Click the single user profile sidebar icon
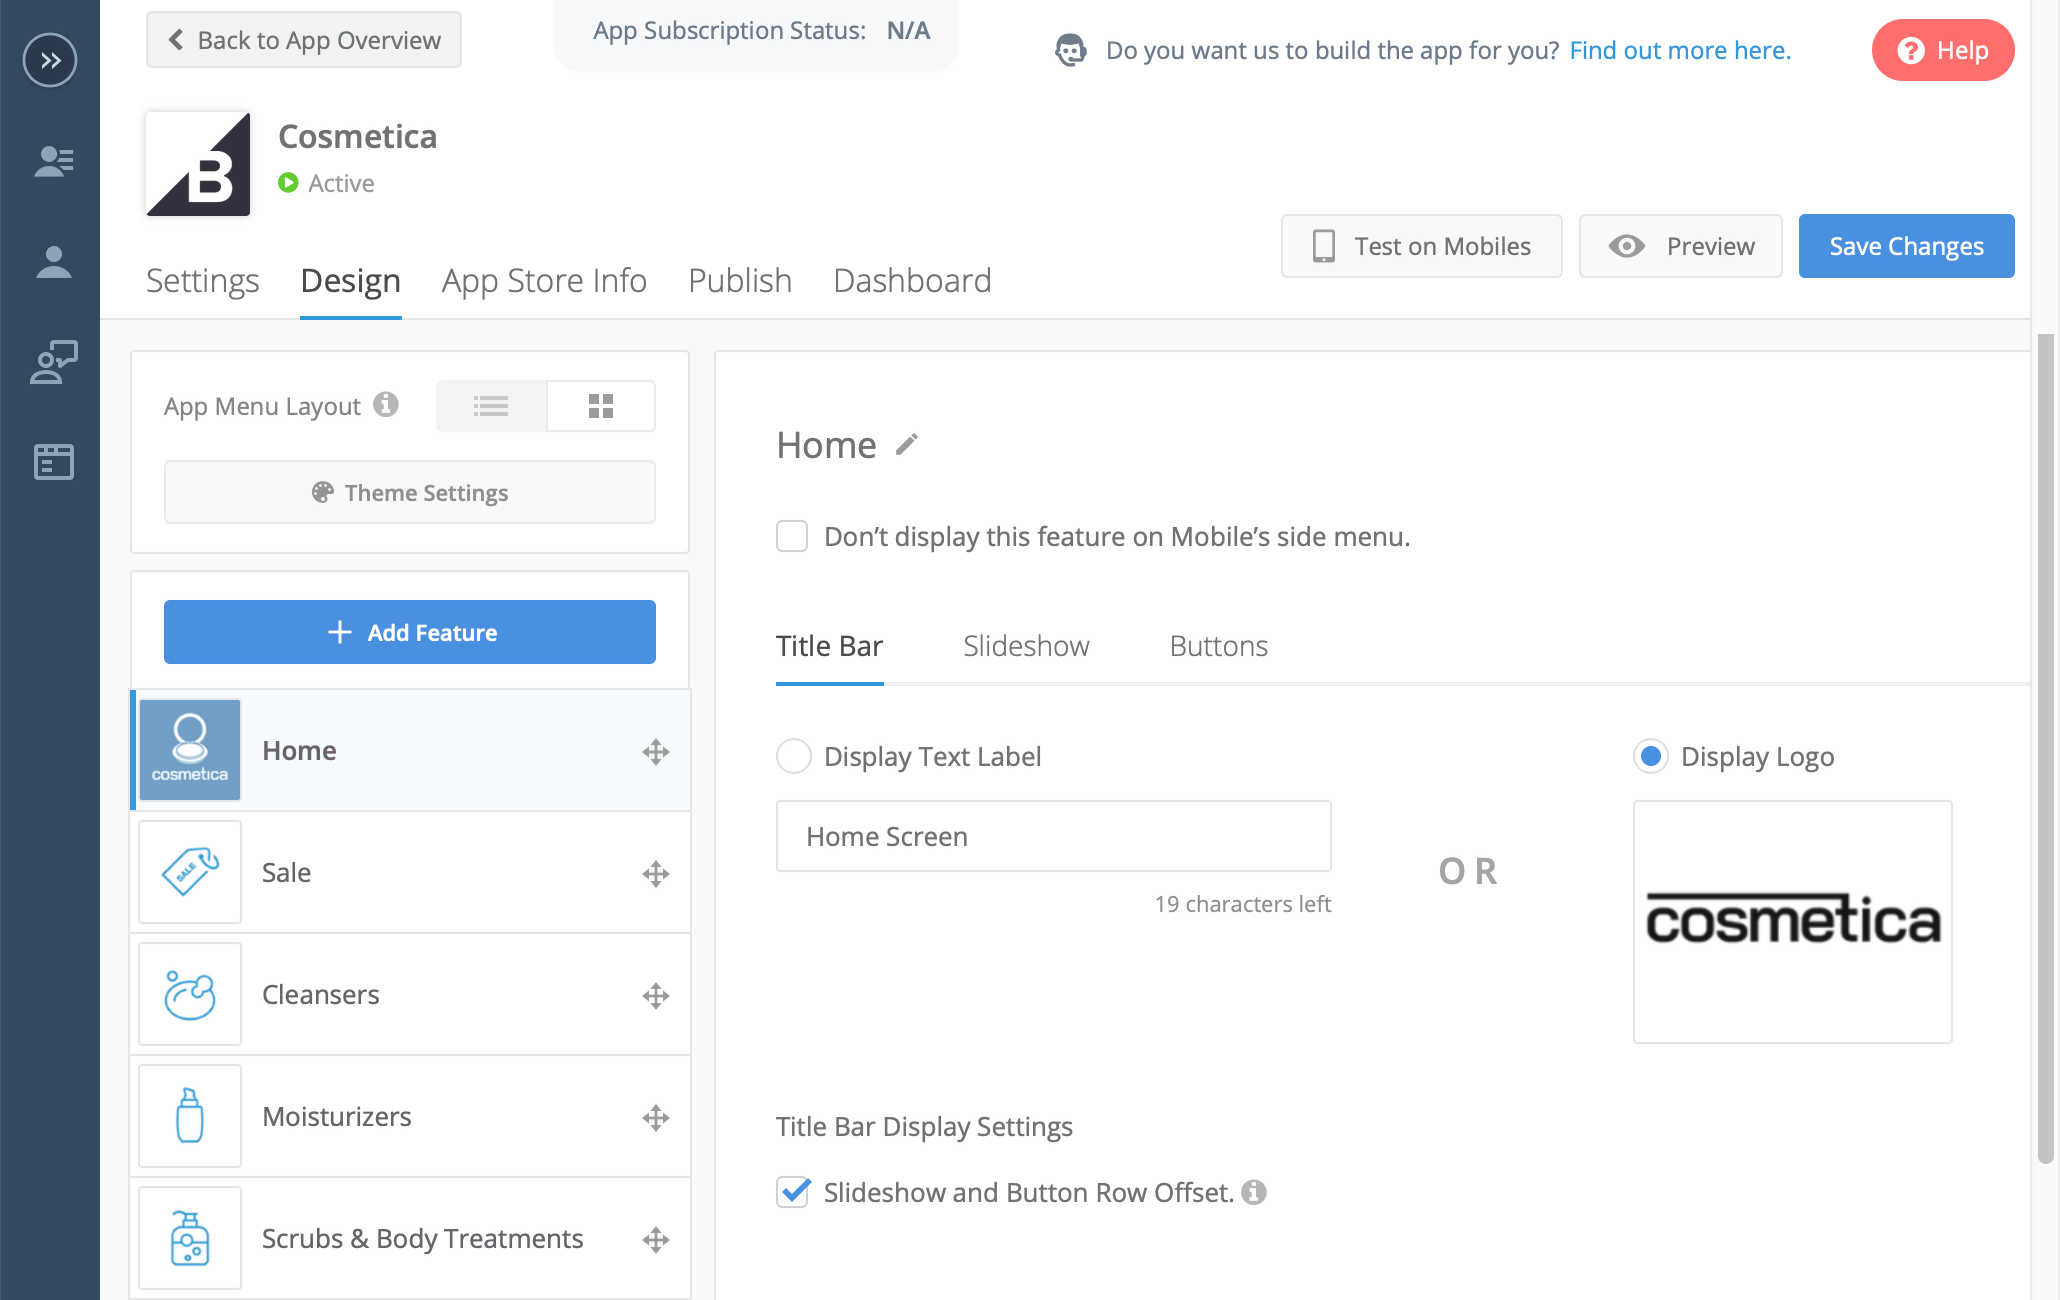 click(x=53, y=262)
